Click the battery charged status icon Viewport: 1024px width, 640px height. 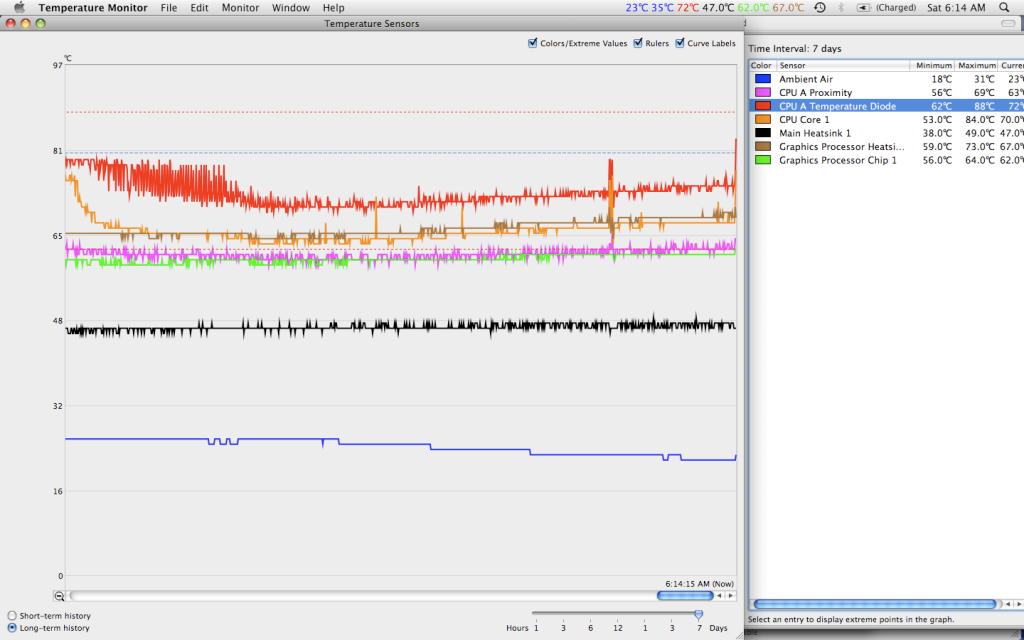[865, 8]
